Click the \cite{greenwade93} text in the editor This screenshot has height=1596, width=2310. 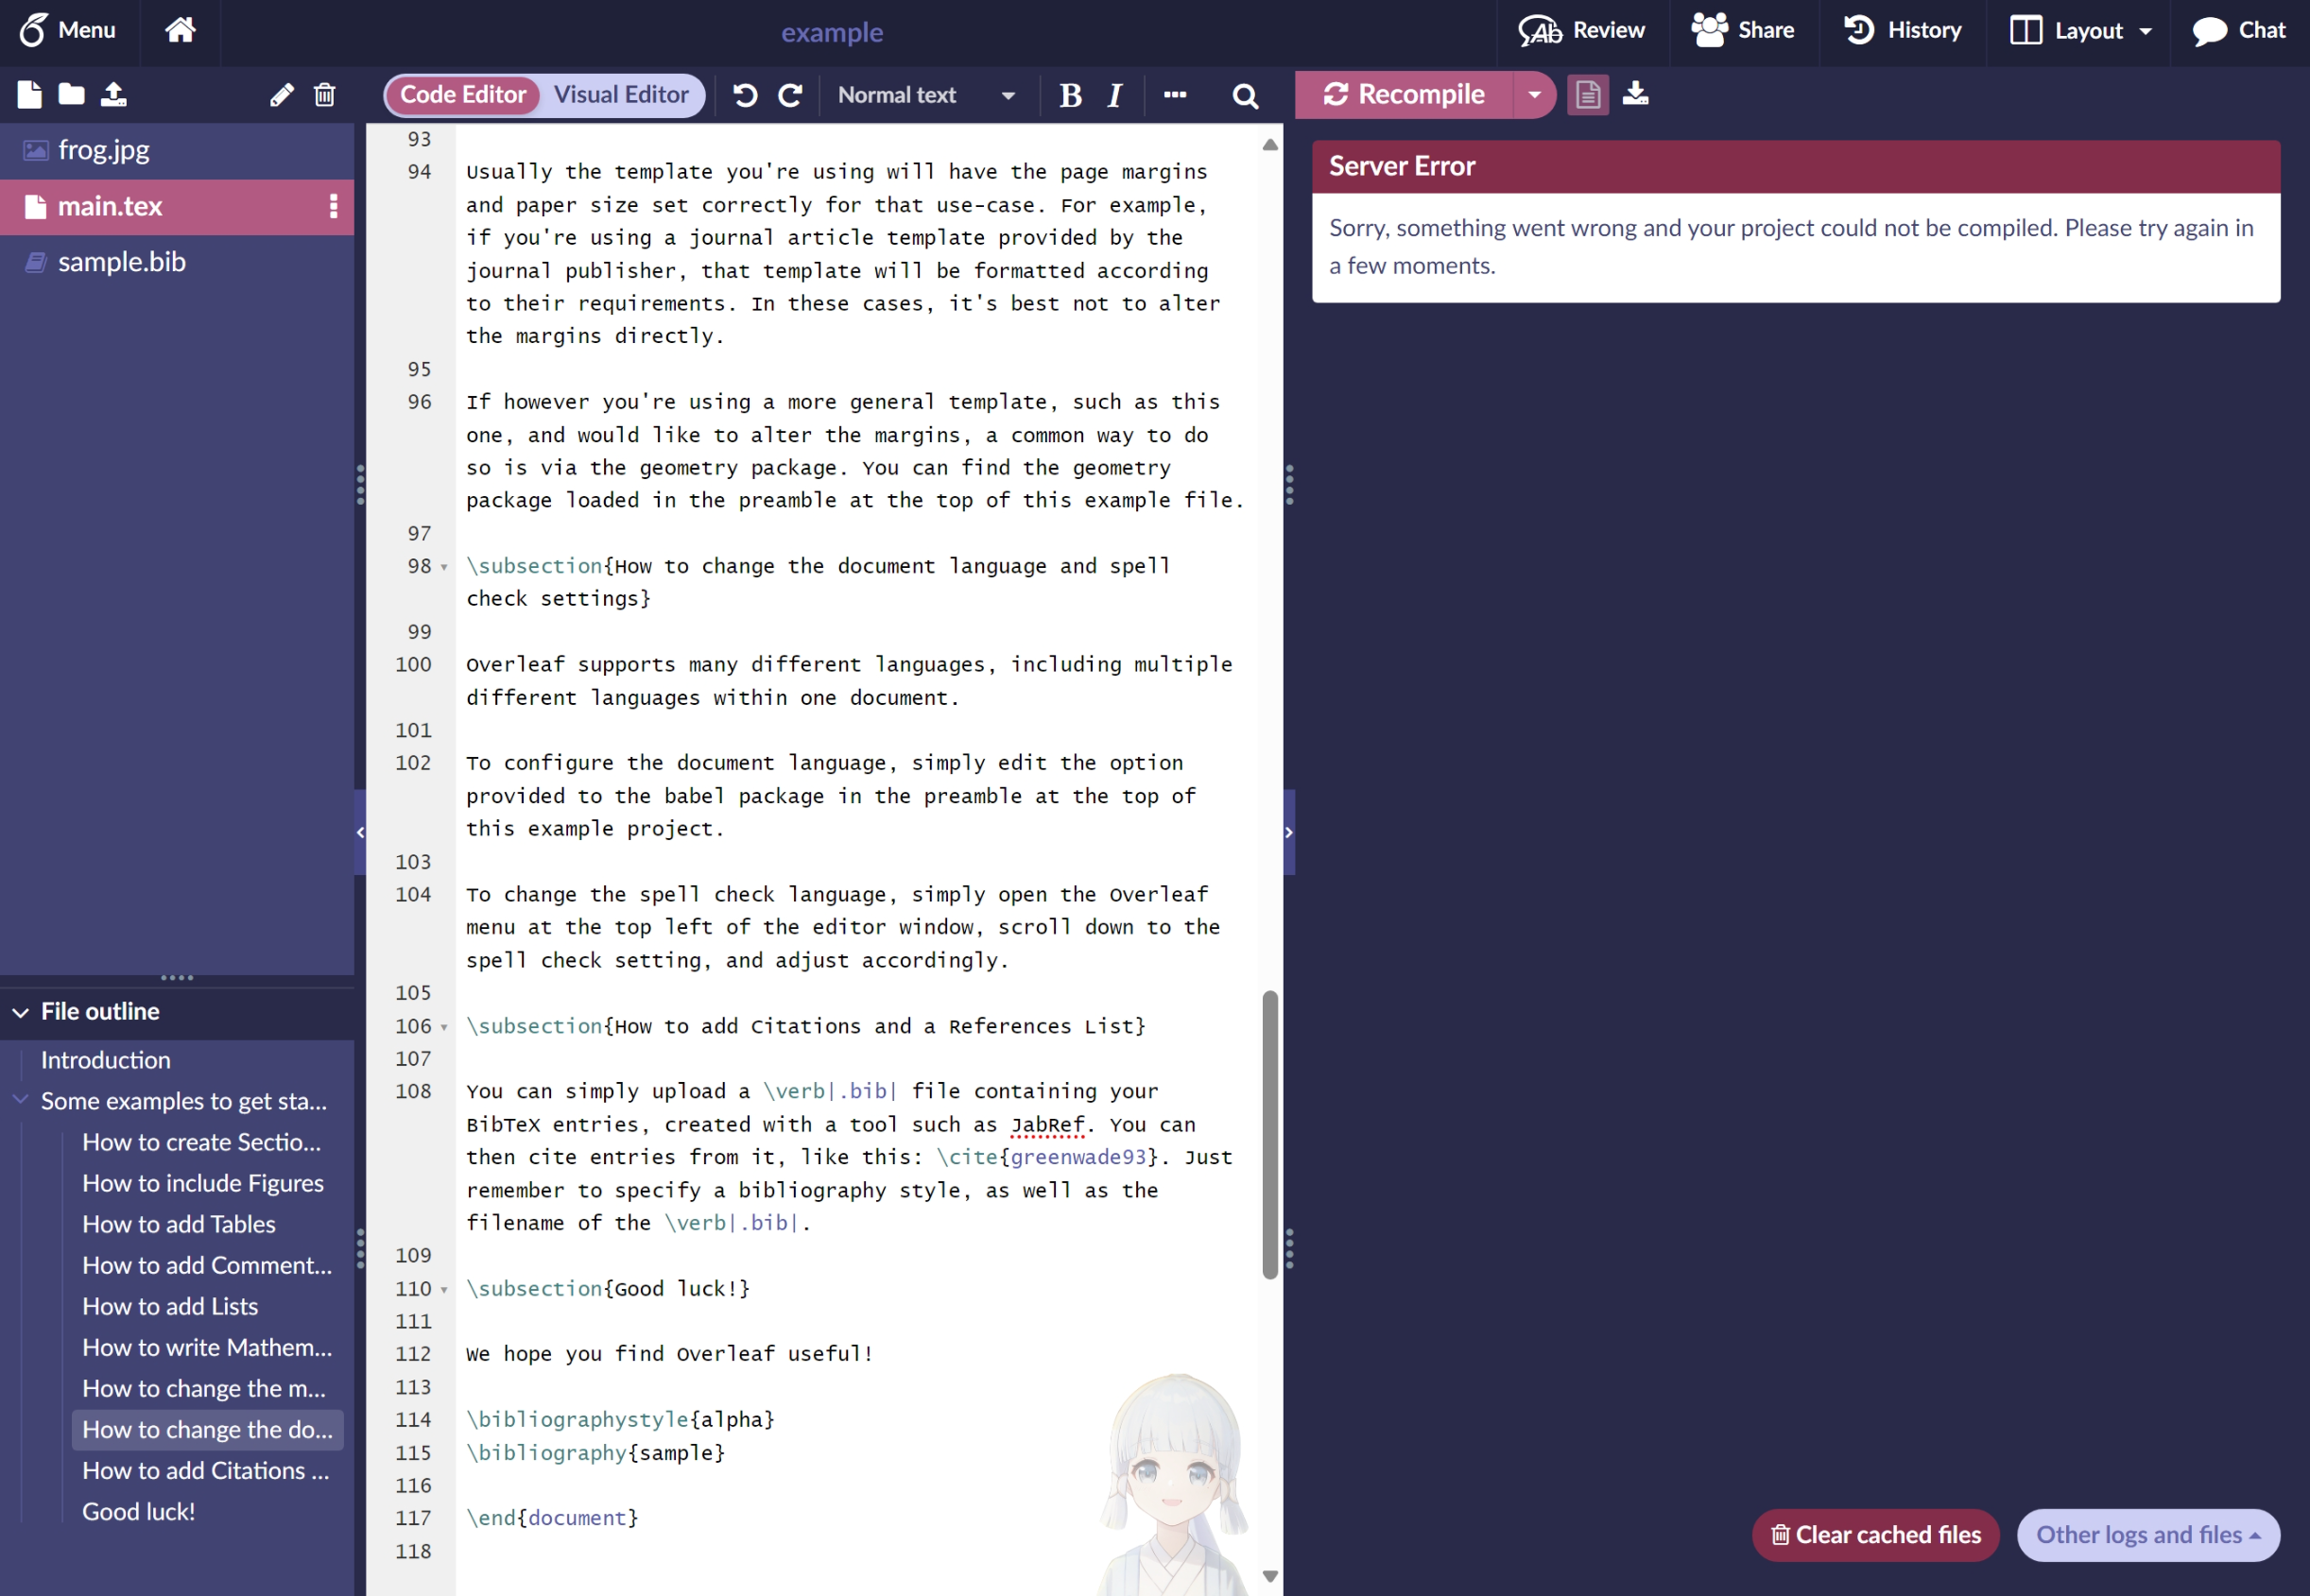coord(1047,1158)
